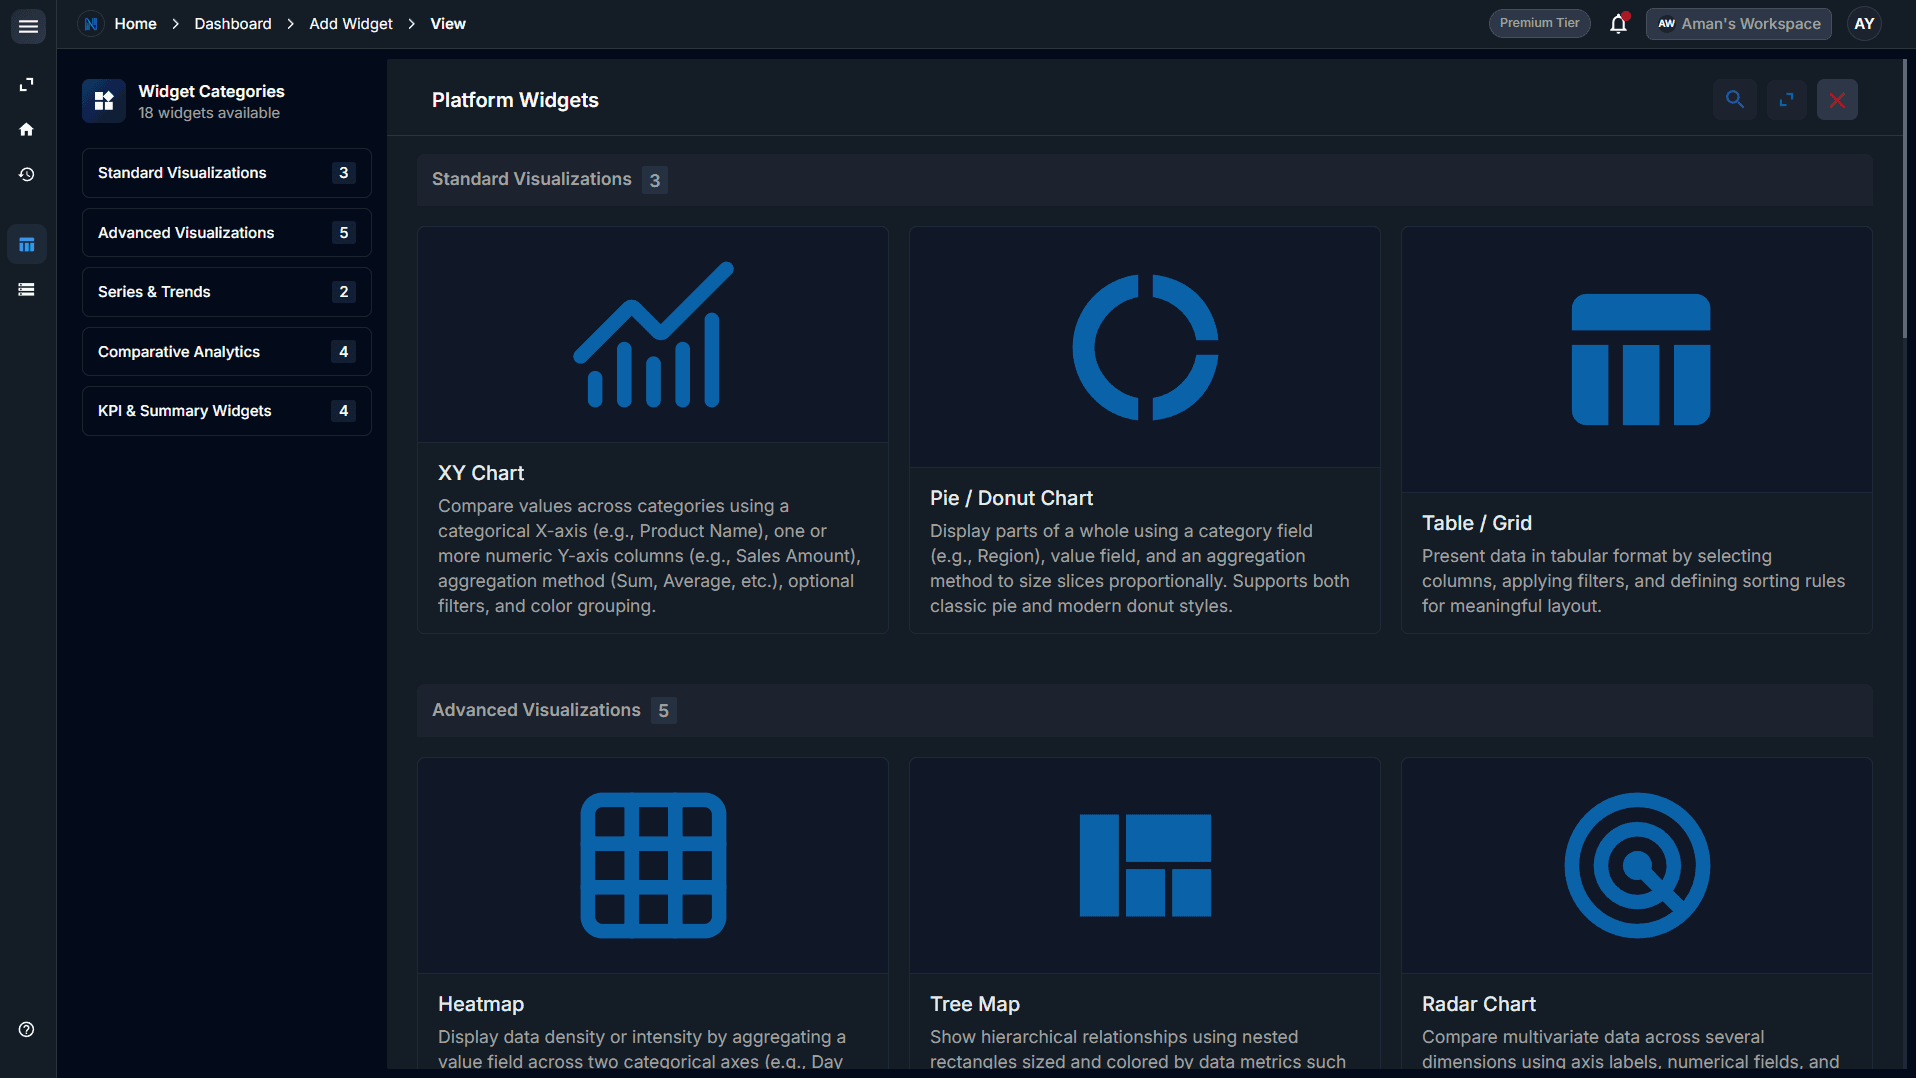
Task: Select the Pie / Donut Chart icon
Action: click(1145, 347)
